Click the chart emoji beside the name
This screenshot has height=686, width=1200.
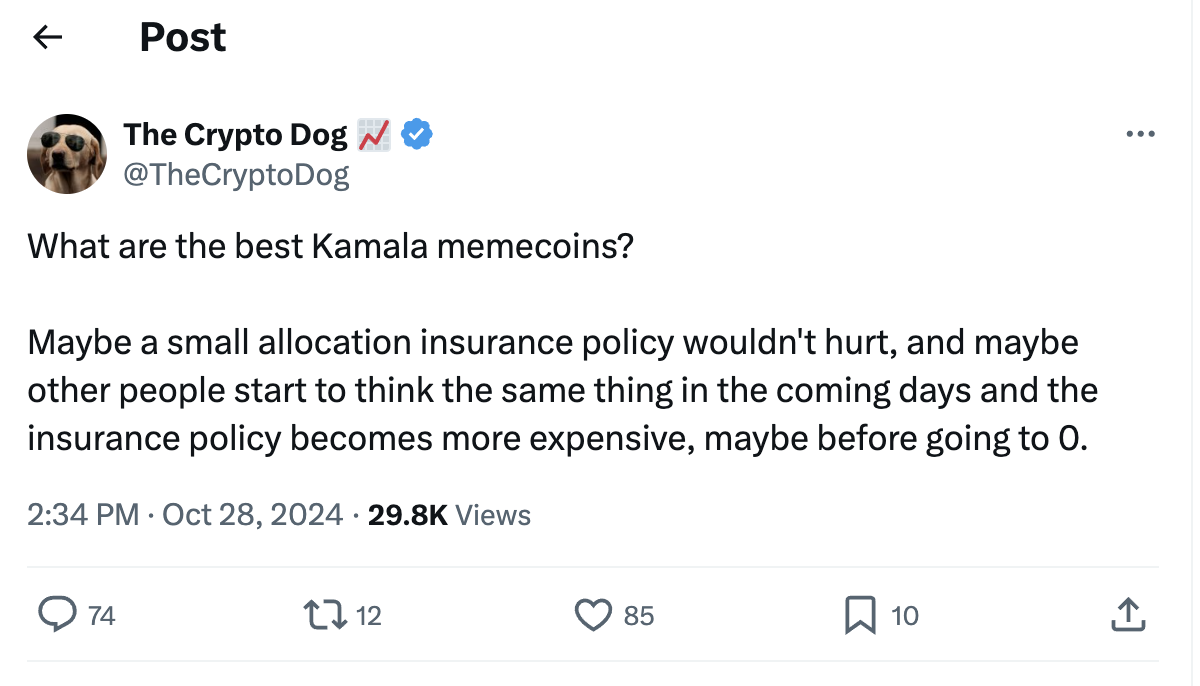(375, 134)
